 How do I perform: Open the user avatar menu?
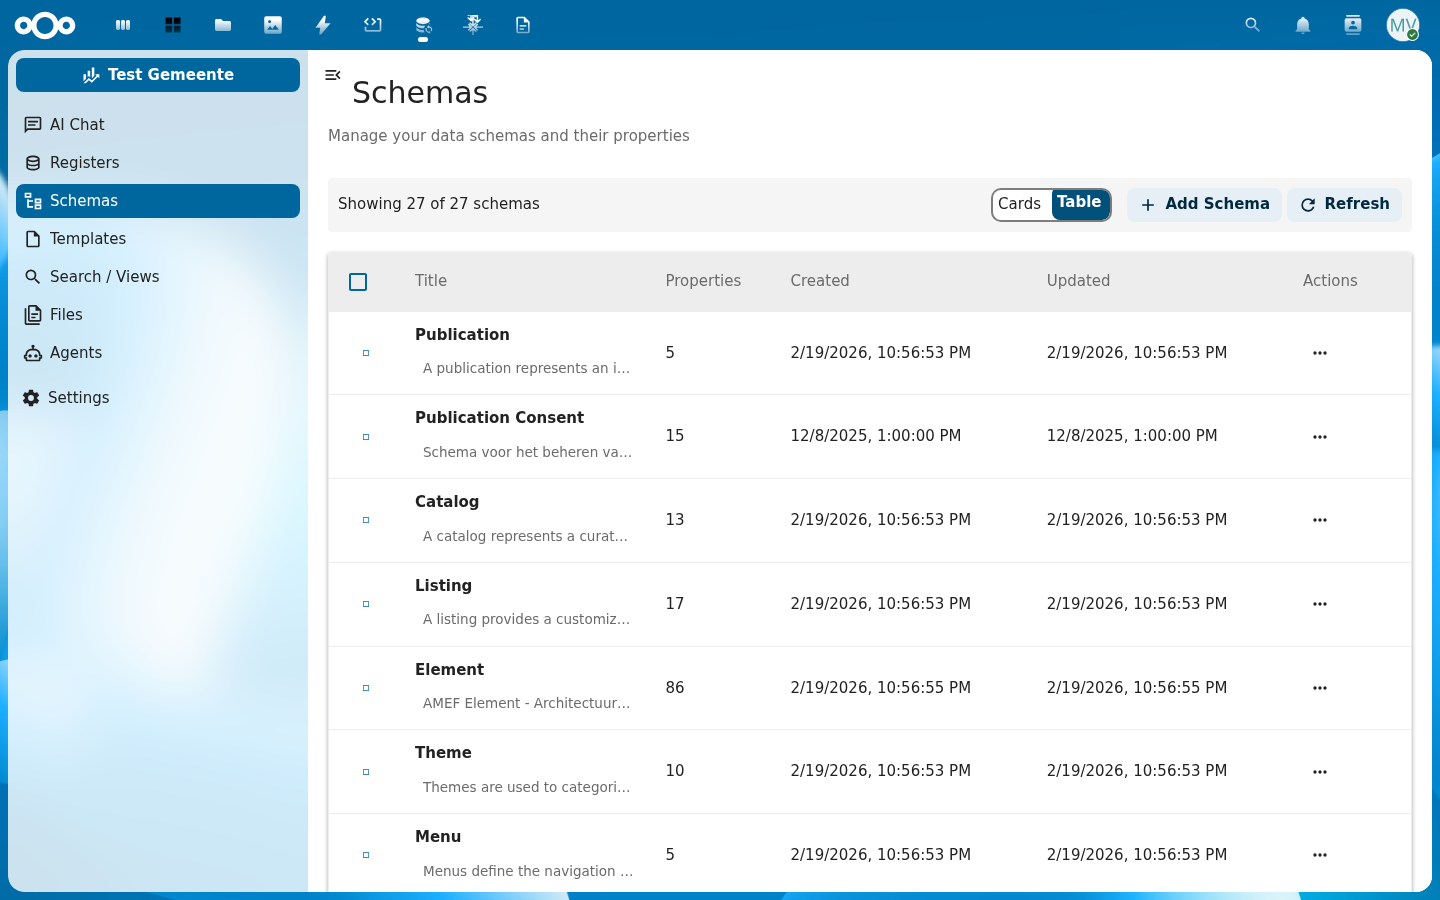(x=1402, y=25)
